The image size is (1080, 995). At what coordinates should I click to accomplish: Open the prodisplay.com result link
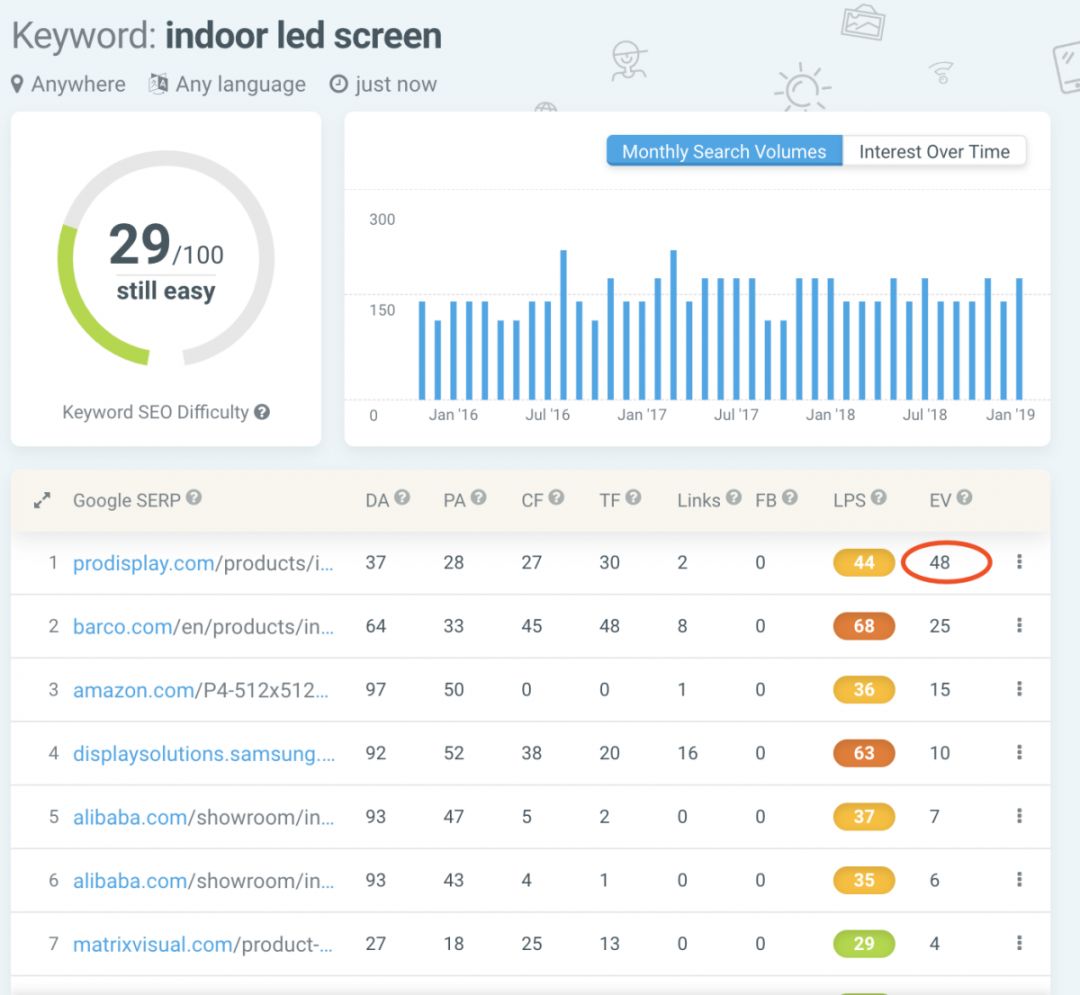coord(203,563)
